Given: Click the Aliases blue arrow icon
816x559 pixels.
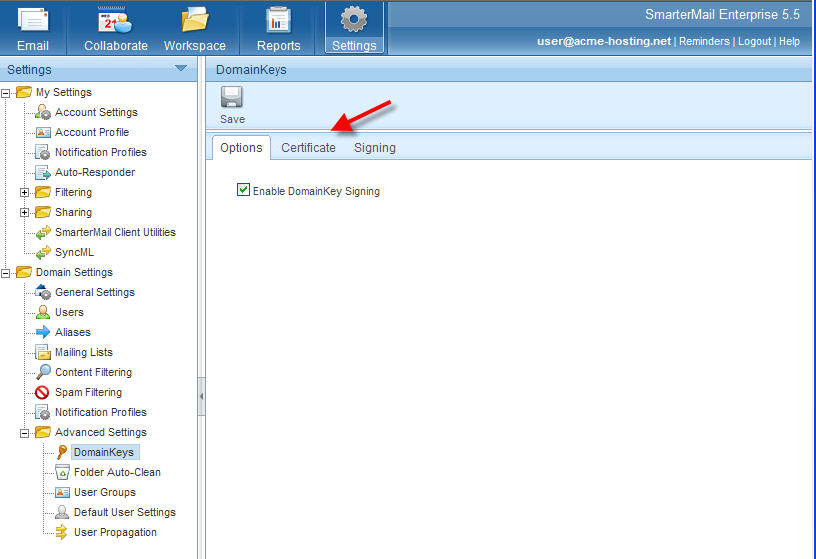Looking at the screenshot, I should click(43, 332).
